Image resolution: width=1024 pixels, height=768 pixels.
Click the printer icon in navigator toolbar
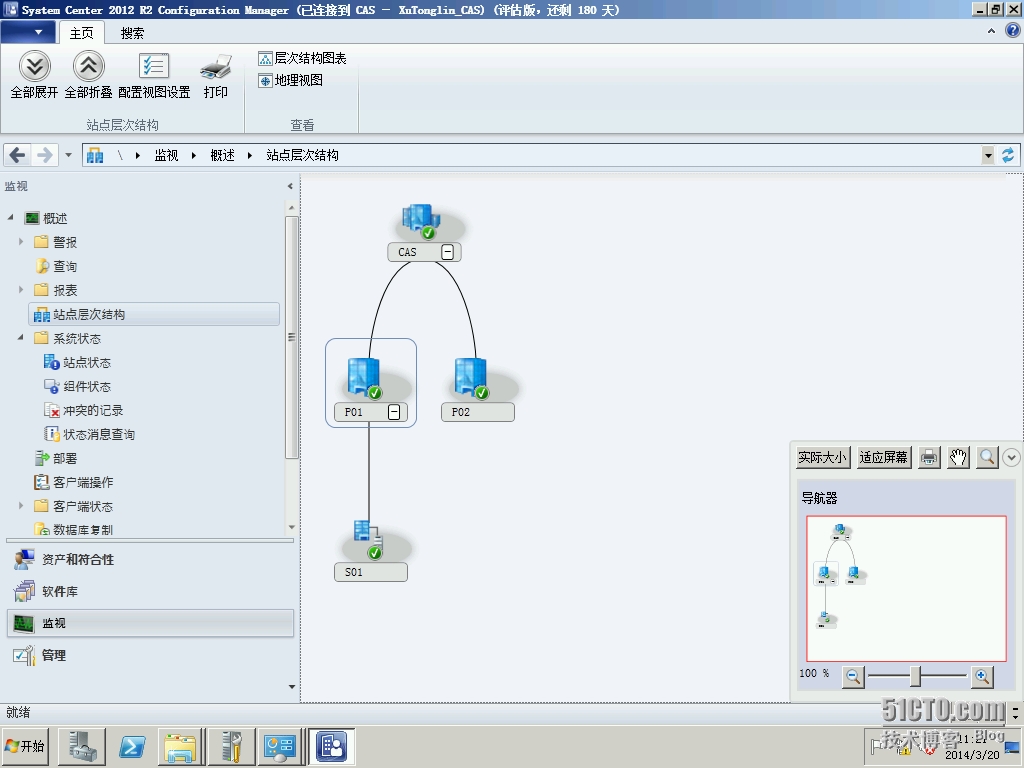tap(929, 457)
